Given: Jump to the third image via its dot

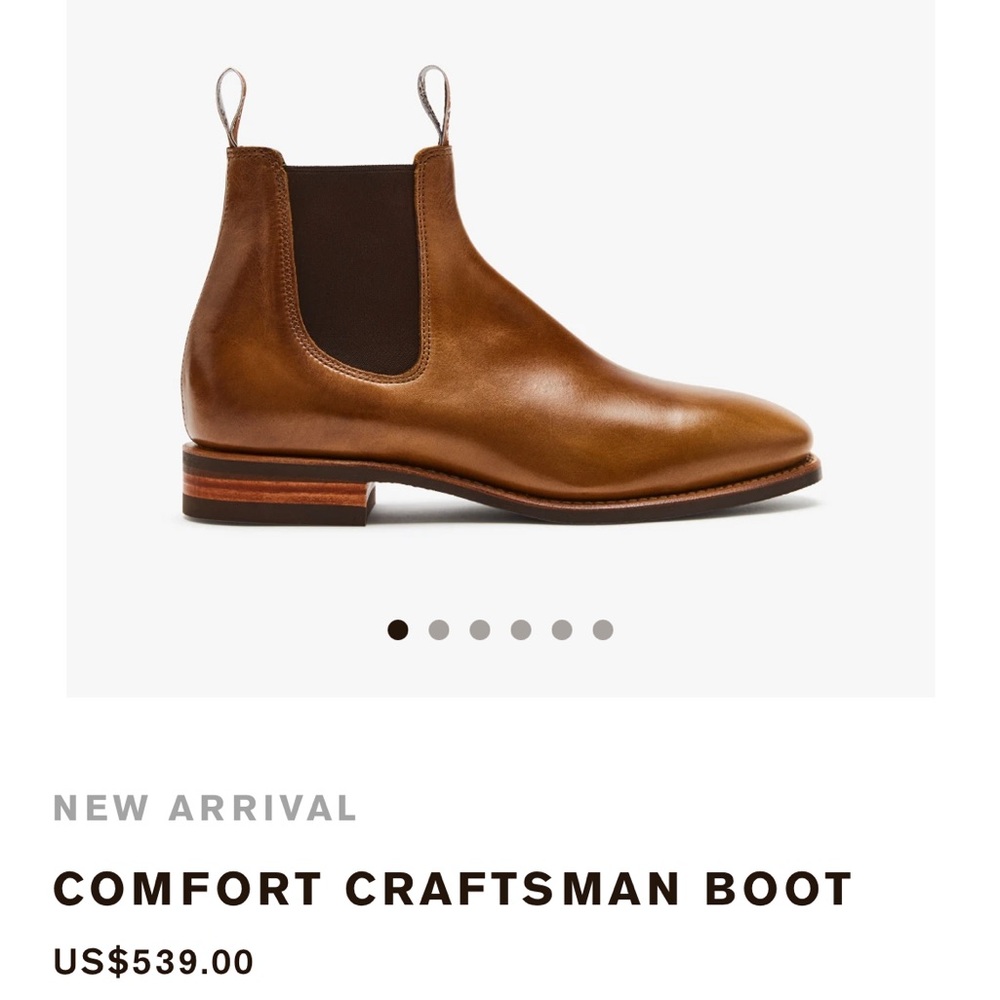Looking at the screenshot, I should pos(481,629).
